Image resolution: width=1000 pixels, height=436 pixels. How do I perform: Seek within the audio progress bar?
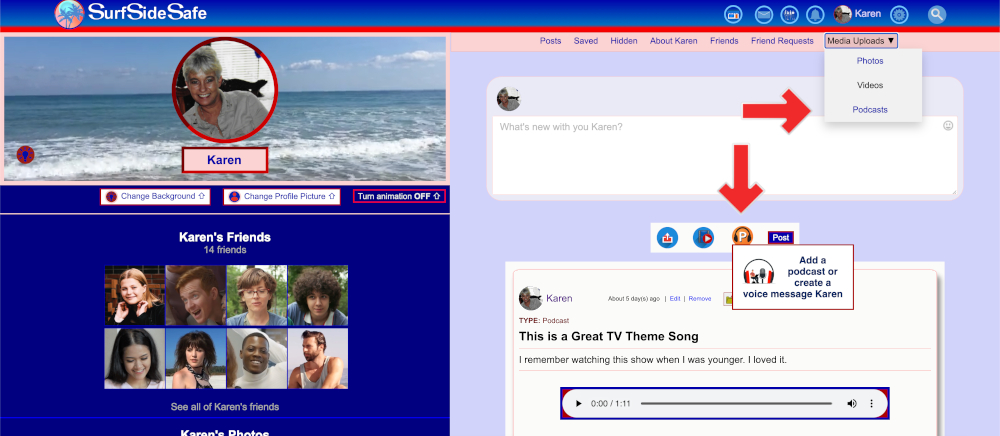(x=736, y=403)
